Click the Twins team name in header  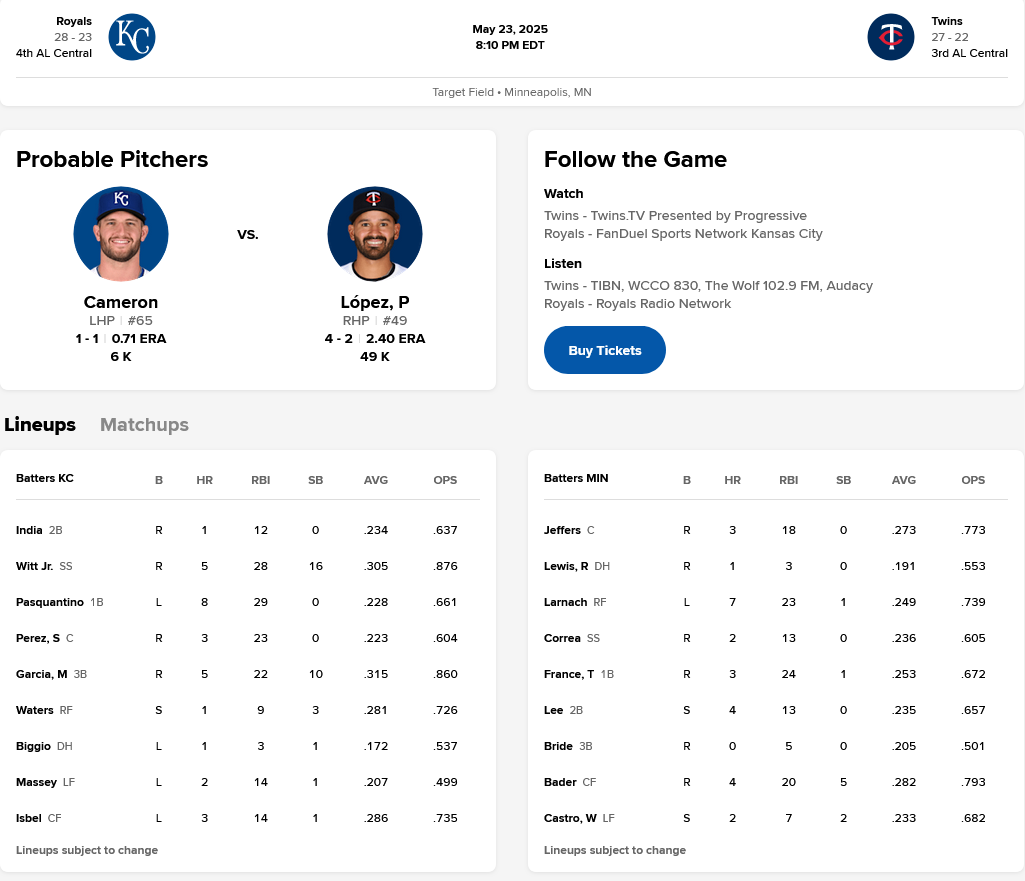[x=947, y=21]
